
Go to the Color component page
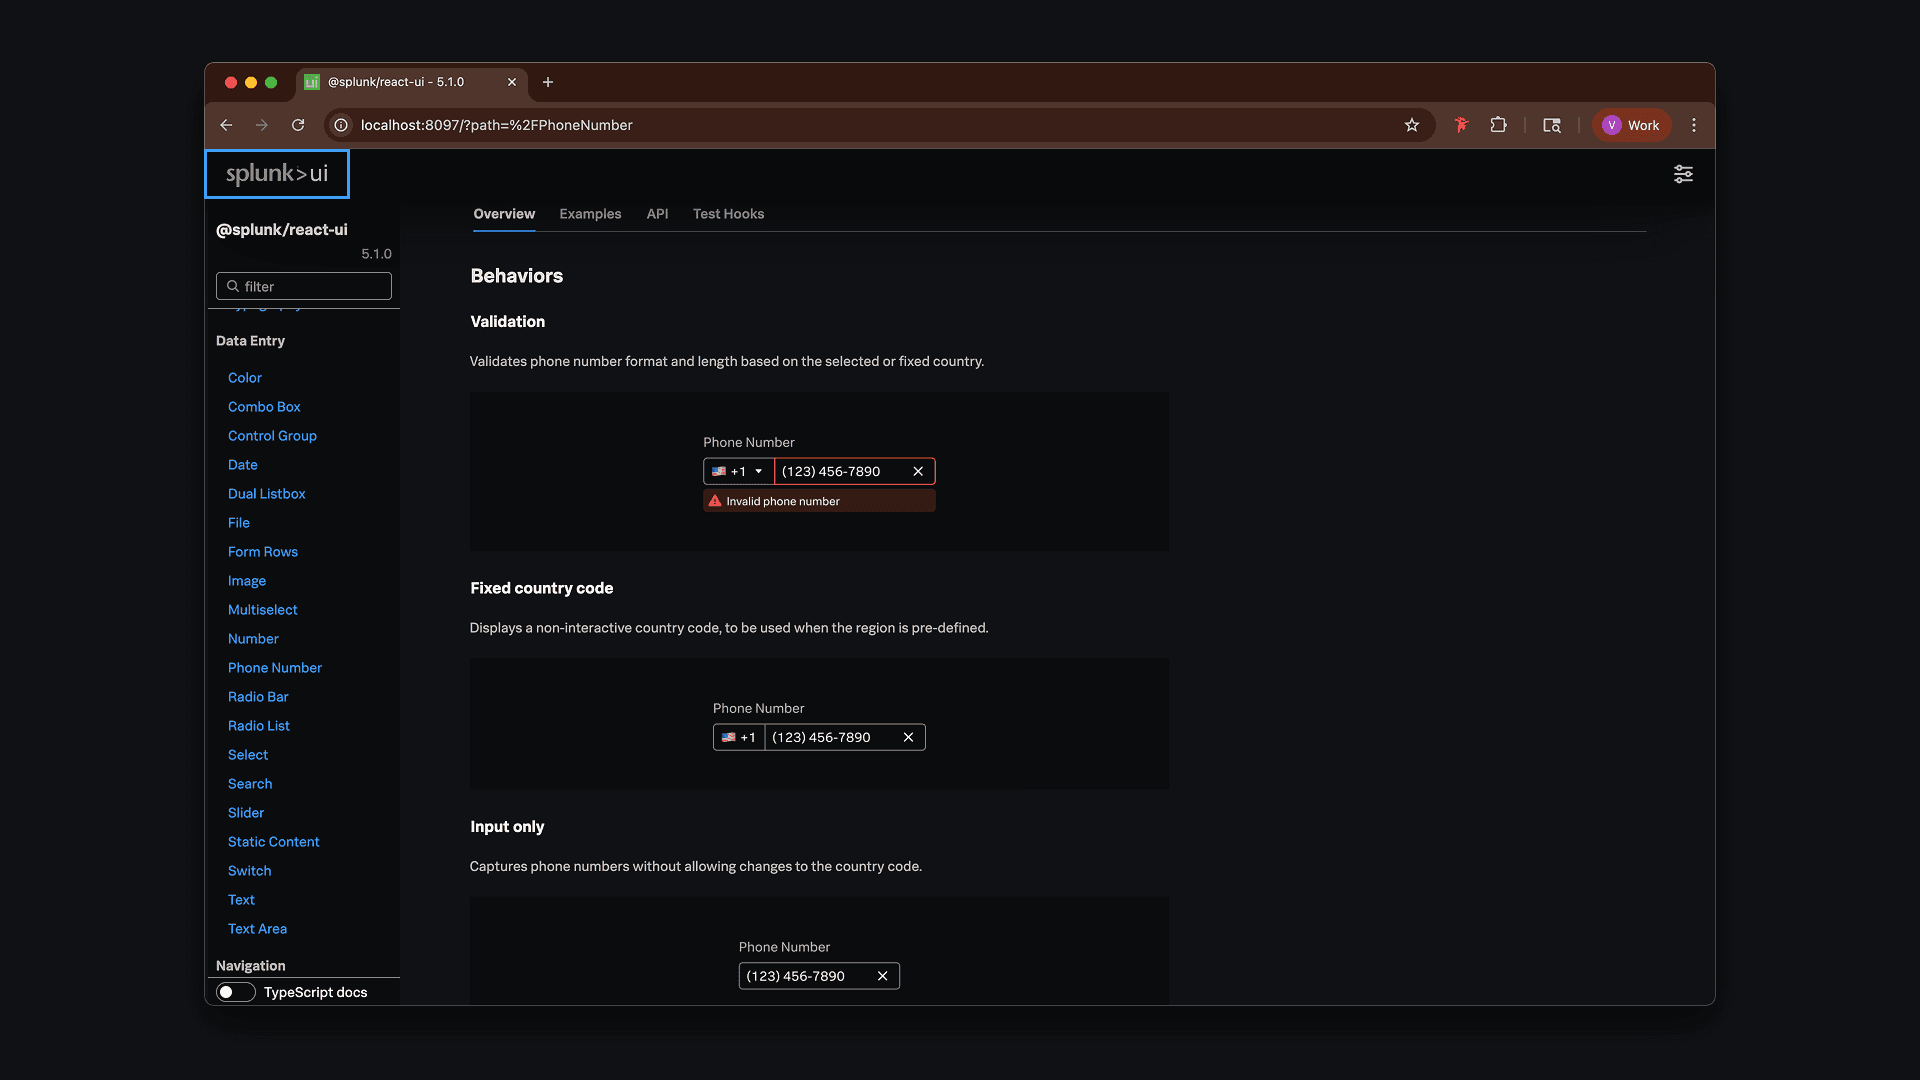pyautogui.click(x=245, y=378)
